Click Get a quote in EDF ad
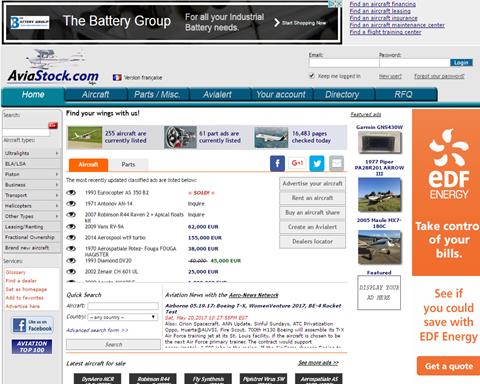 point(449,366)
